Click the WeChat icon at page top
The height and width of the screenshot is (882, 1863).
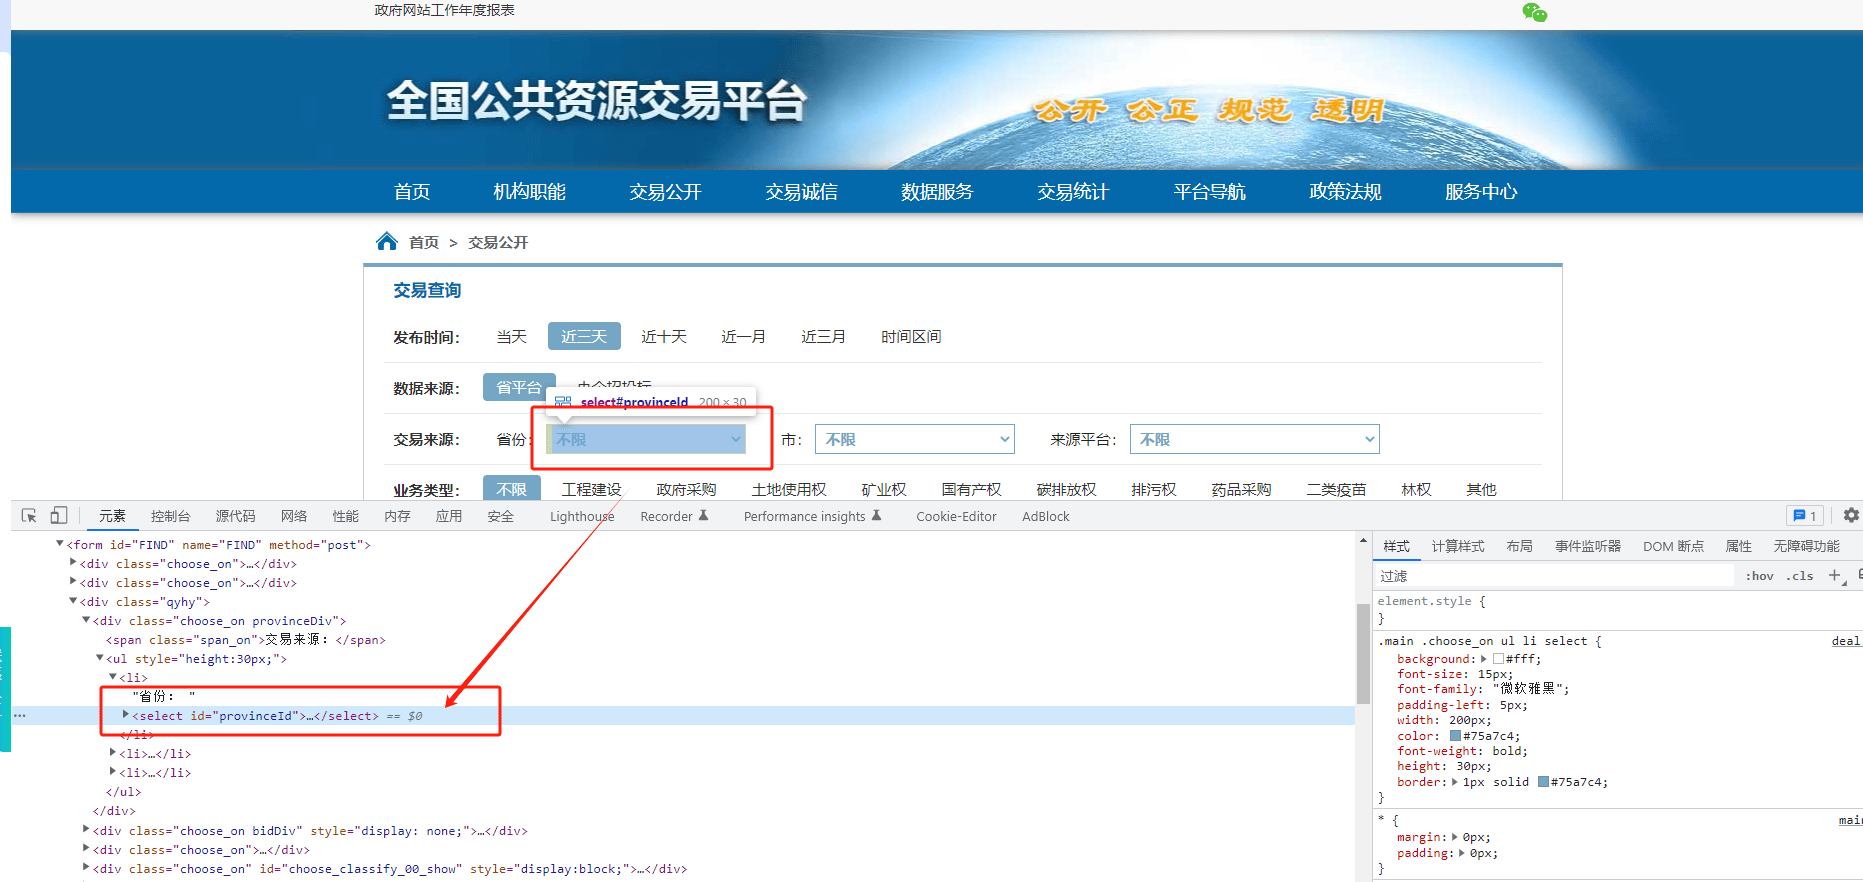1534,12
